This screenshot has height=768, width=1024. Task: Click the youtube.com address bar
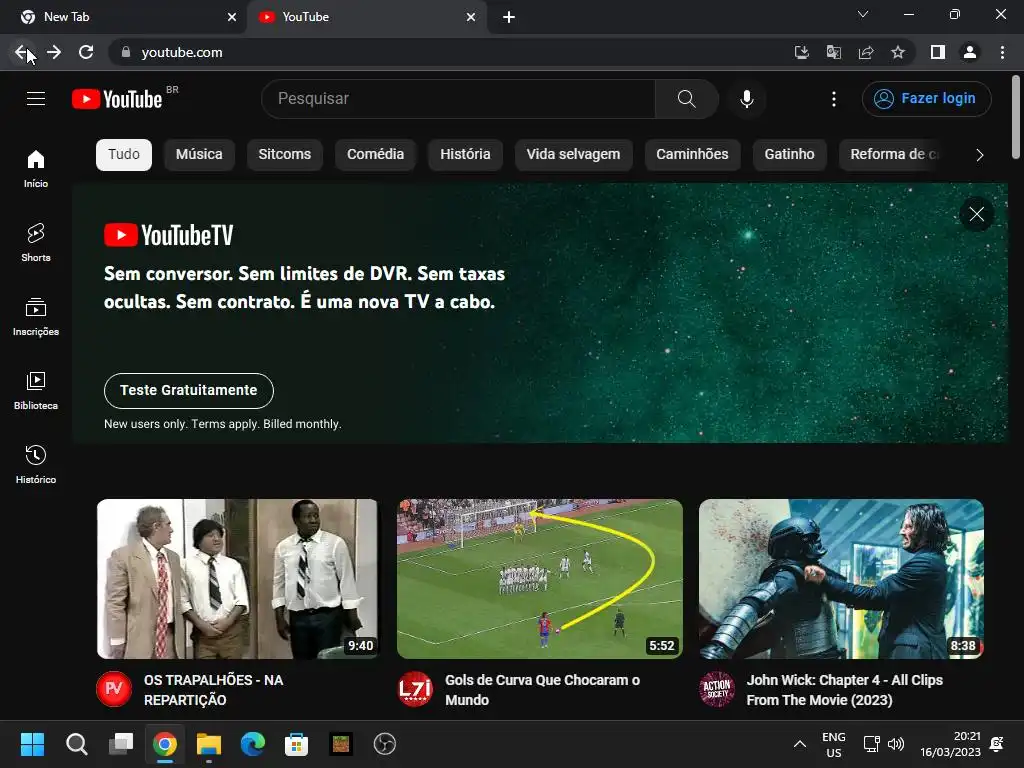coord(451,52)
